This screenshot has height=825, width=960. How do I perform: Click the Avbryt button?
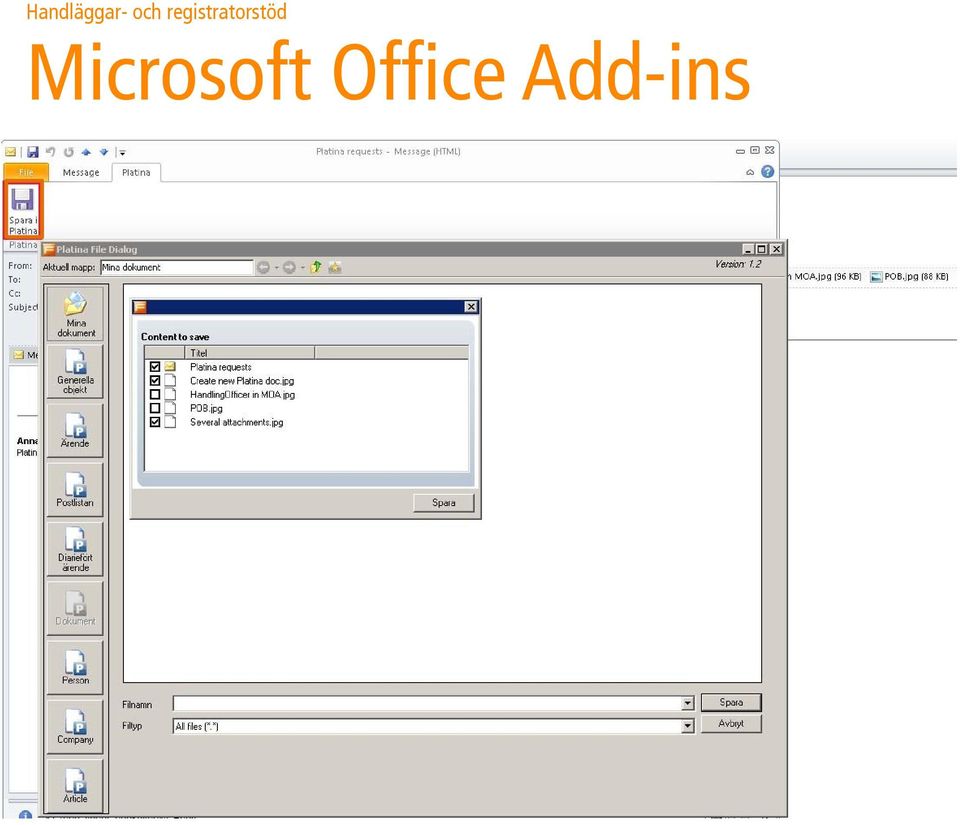point(731,723)
